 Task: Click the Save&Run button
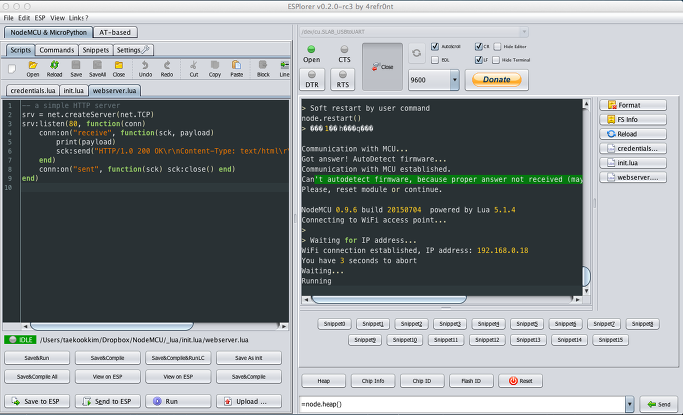[x=37, y=358]
